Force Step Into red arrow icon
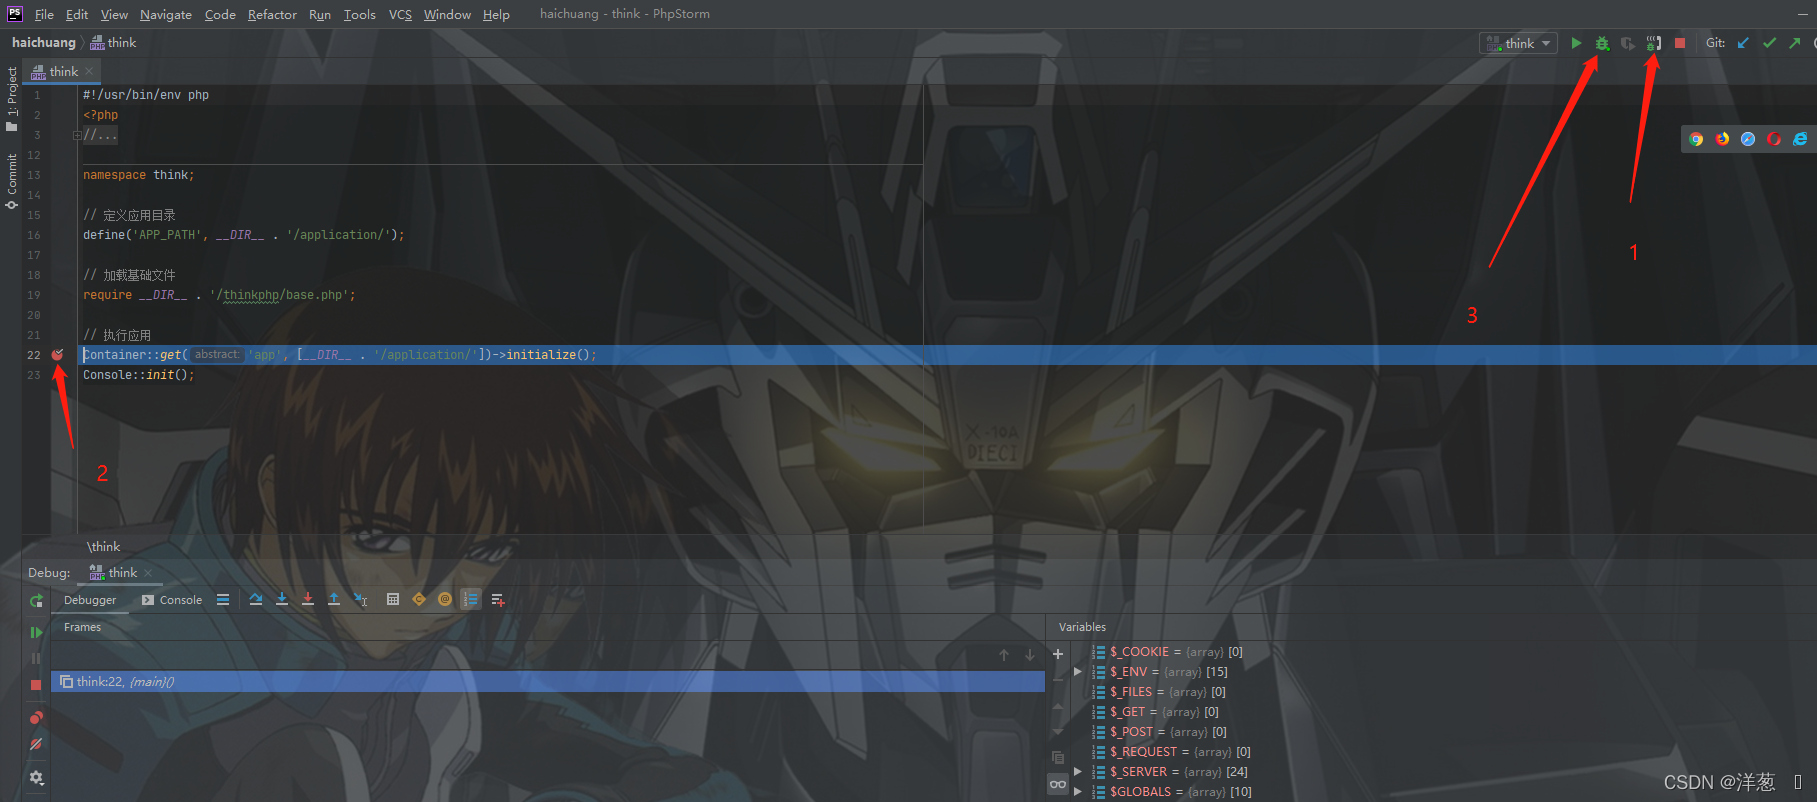 (308, 600)
